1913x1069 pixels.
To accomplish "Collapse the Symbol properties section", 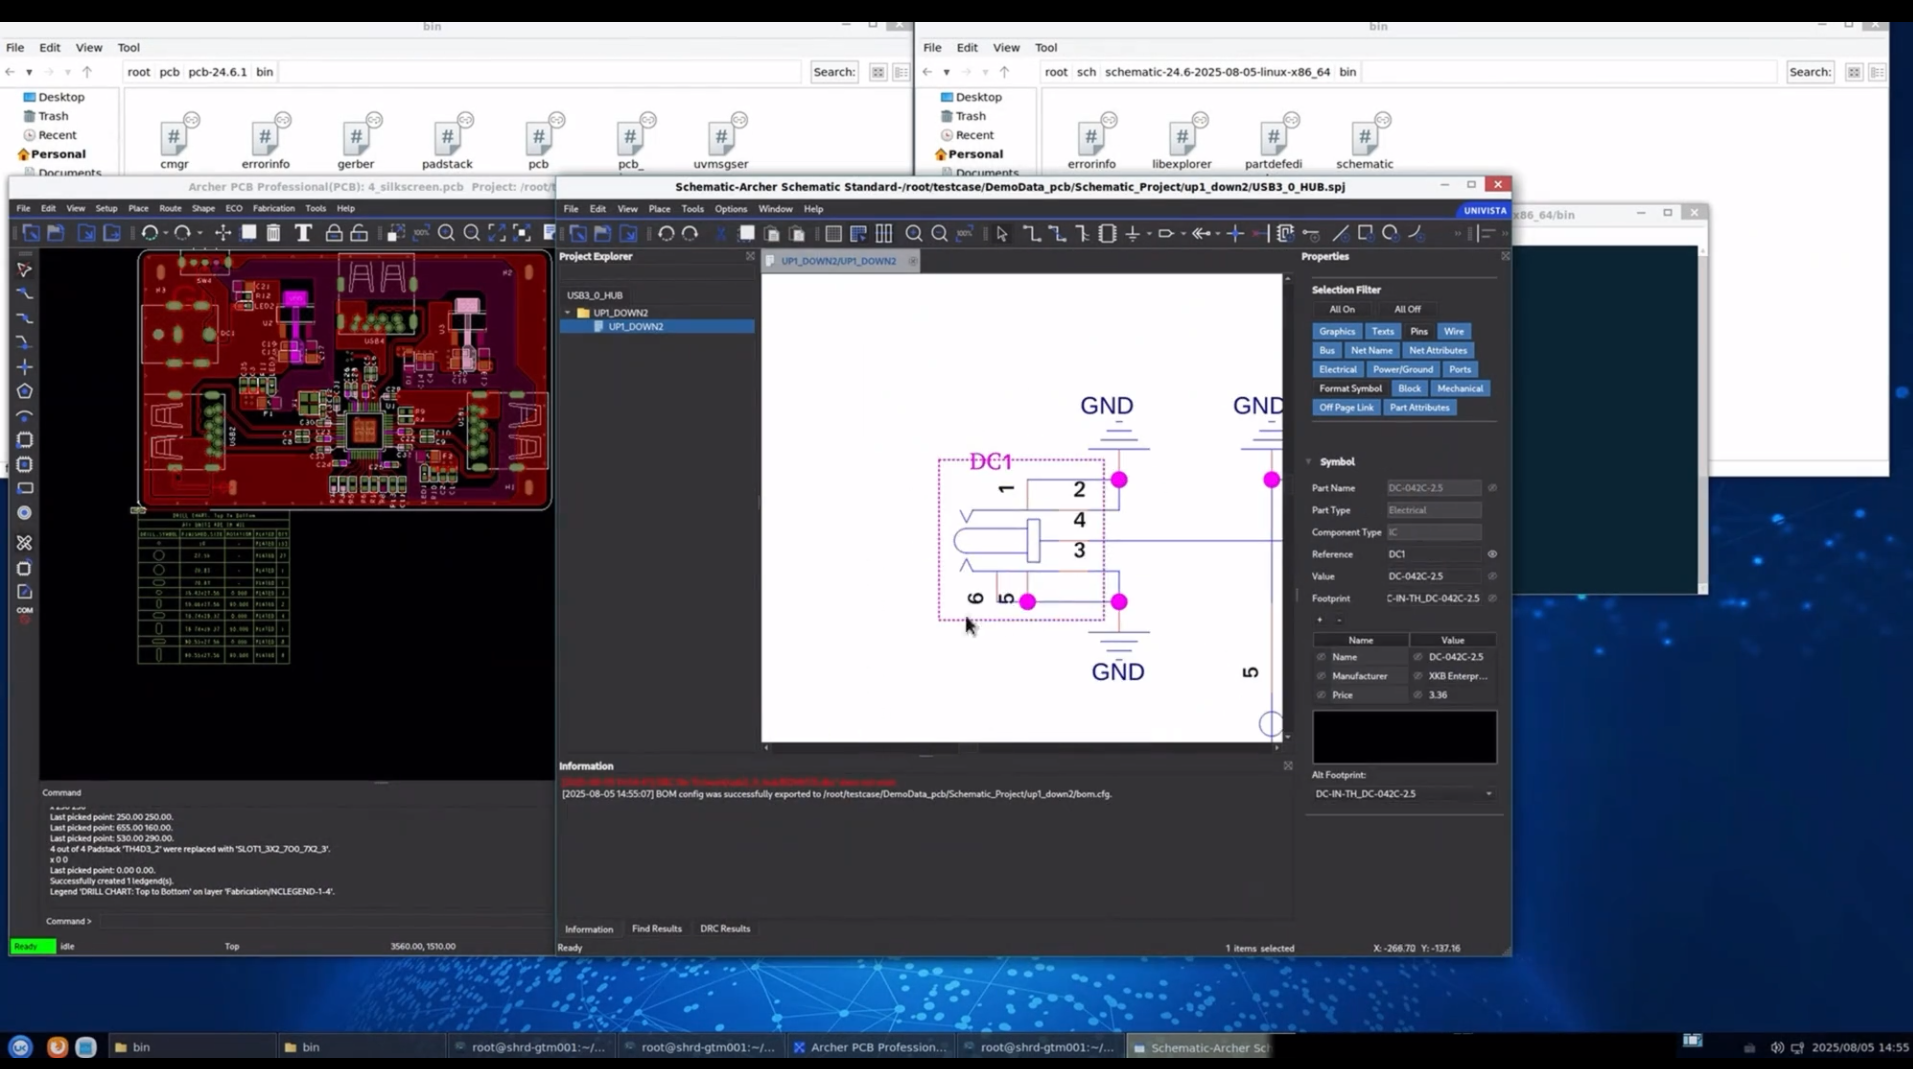I will 1308,462.
